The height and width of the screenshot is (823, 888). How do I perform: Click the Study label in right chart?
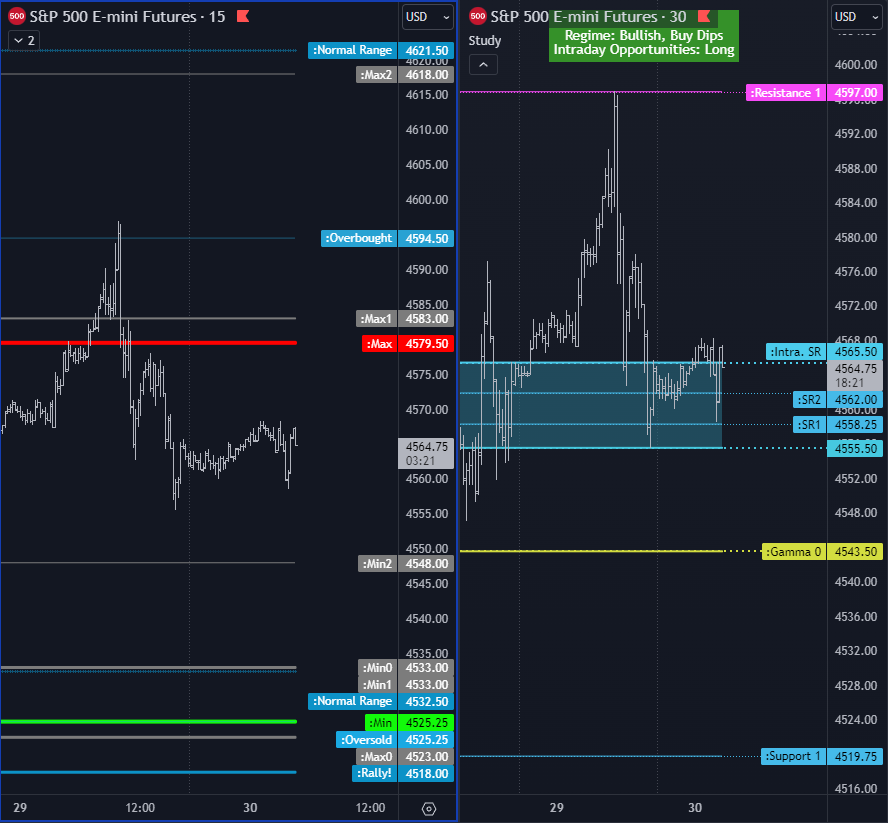click(485, 40)
